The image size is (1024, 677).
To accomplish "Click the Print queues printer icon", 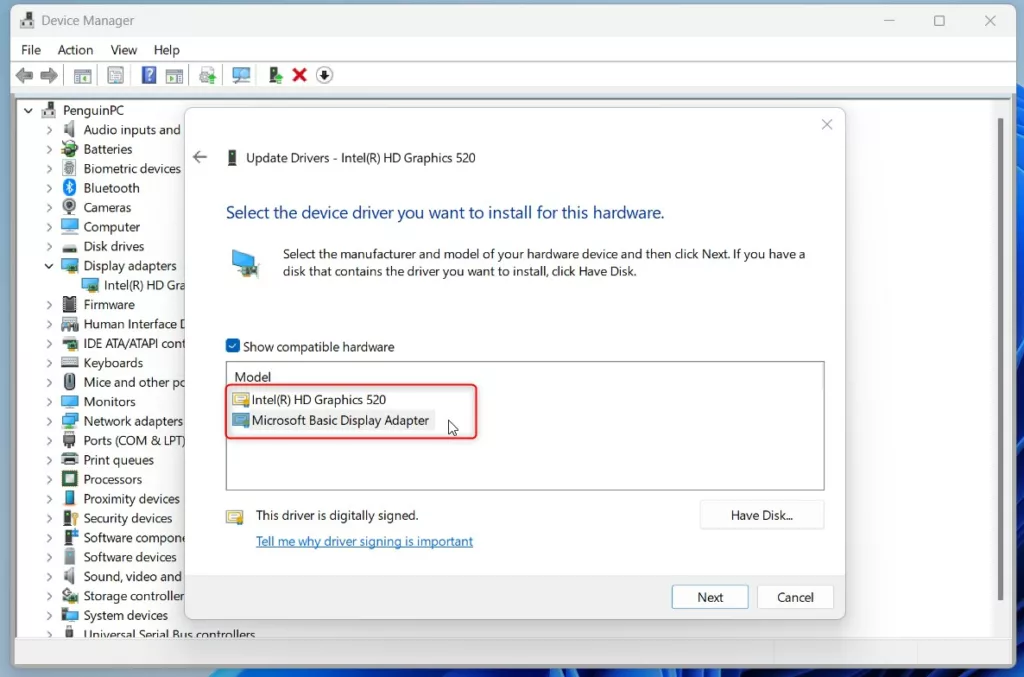I will tap(69, 460).
